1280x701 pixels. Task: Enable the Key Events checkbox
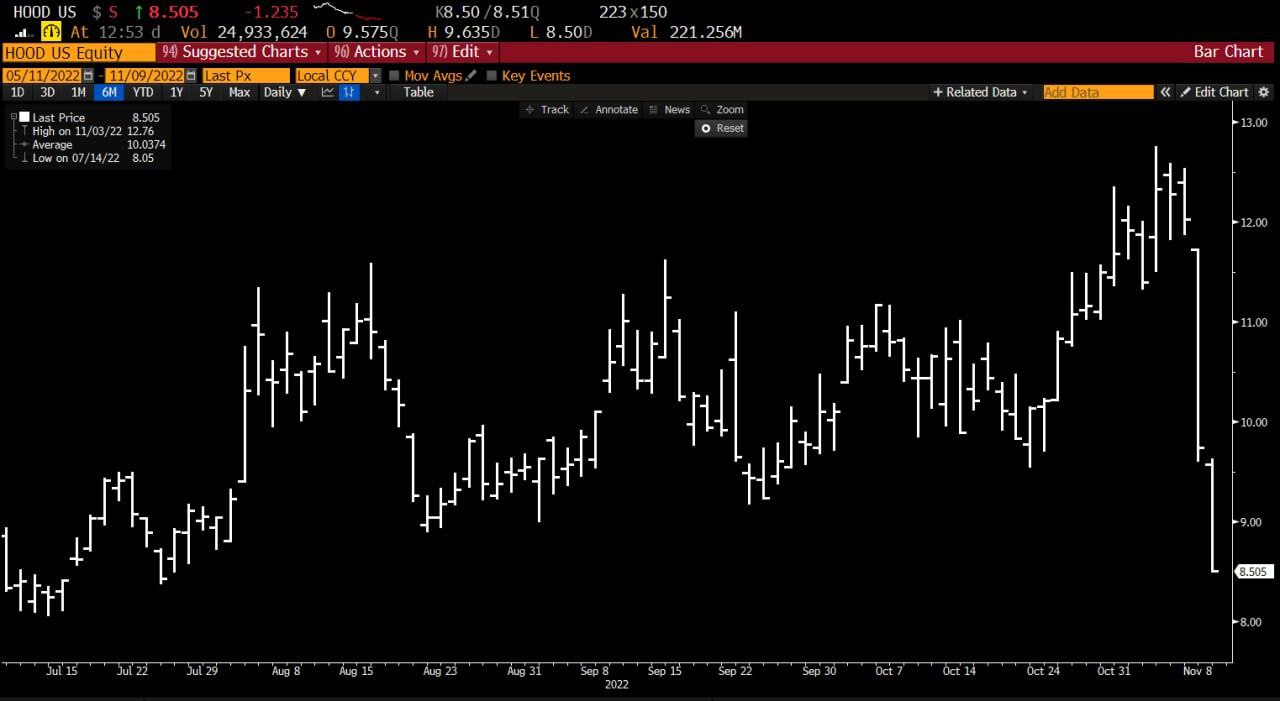(x=492, y=76)
